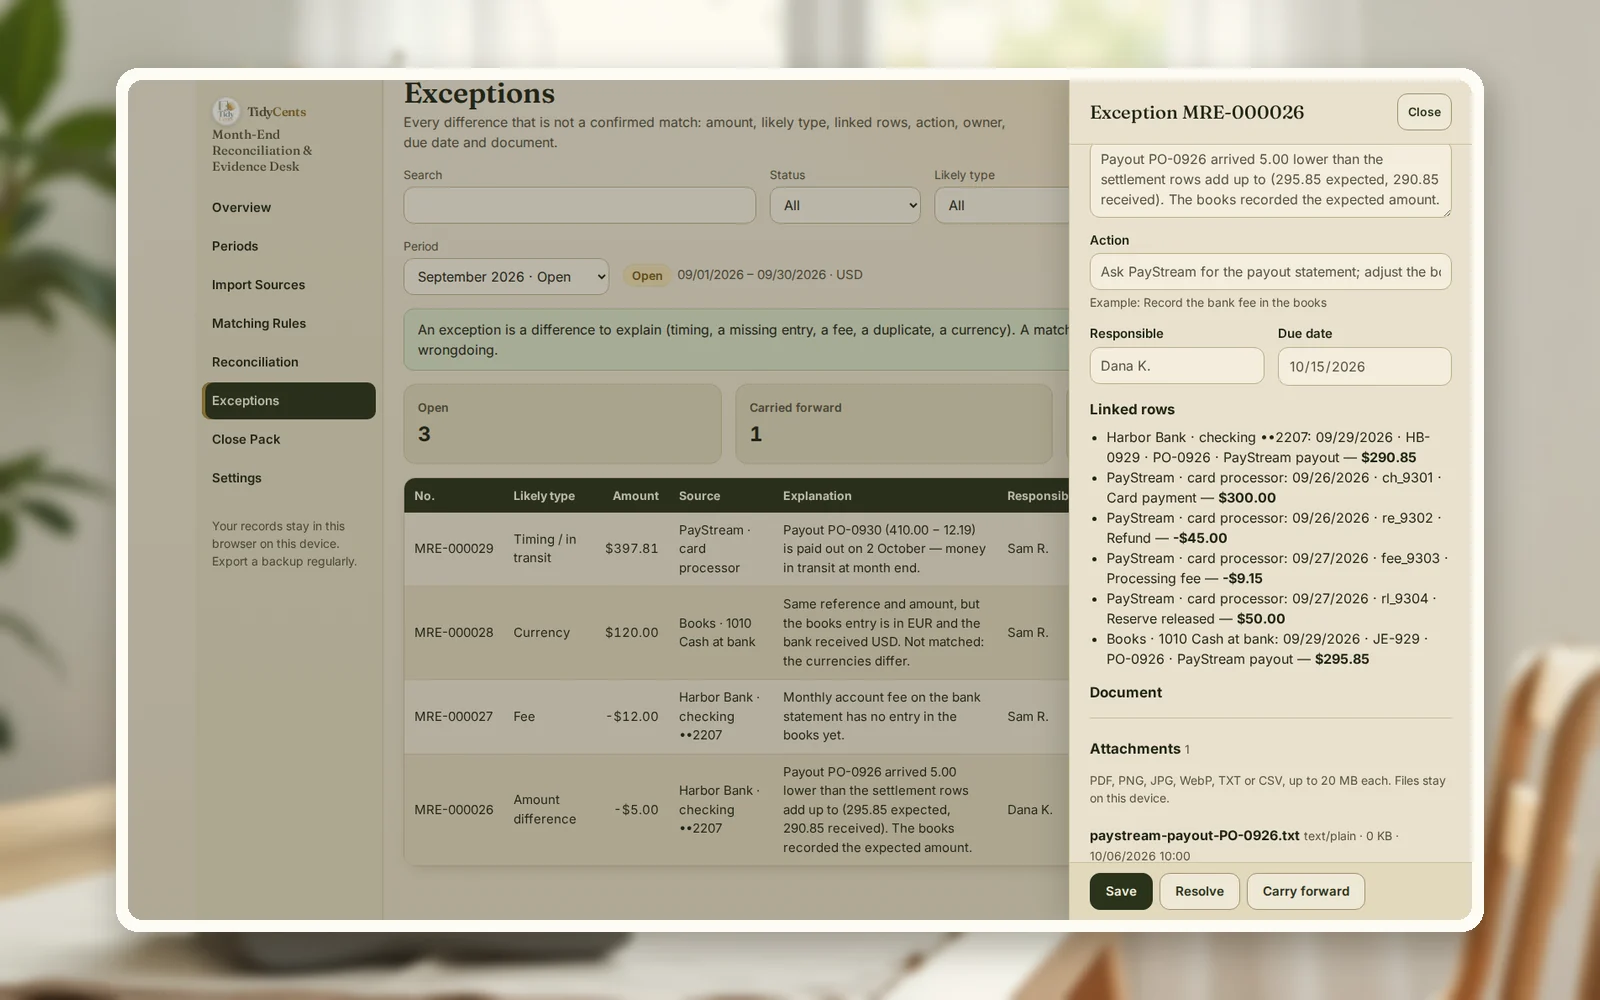Click the Likely type column header
The image size is (1600, 1000).
[544, 496]
